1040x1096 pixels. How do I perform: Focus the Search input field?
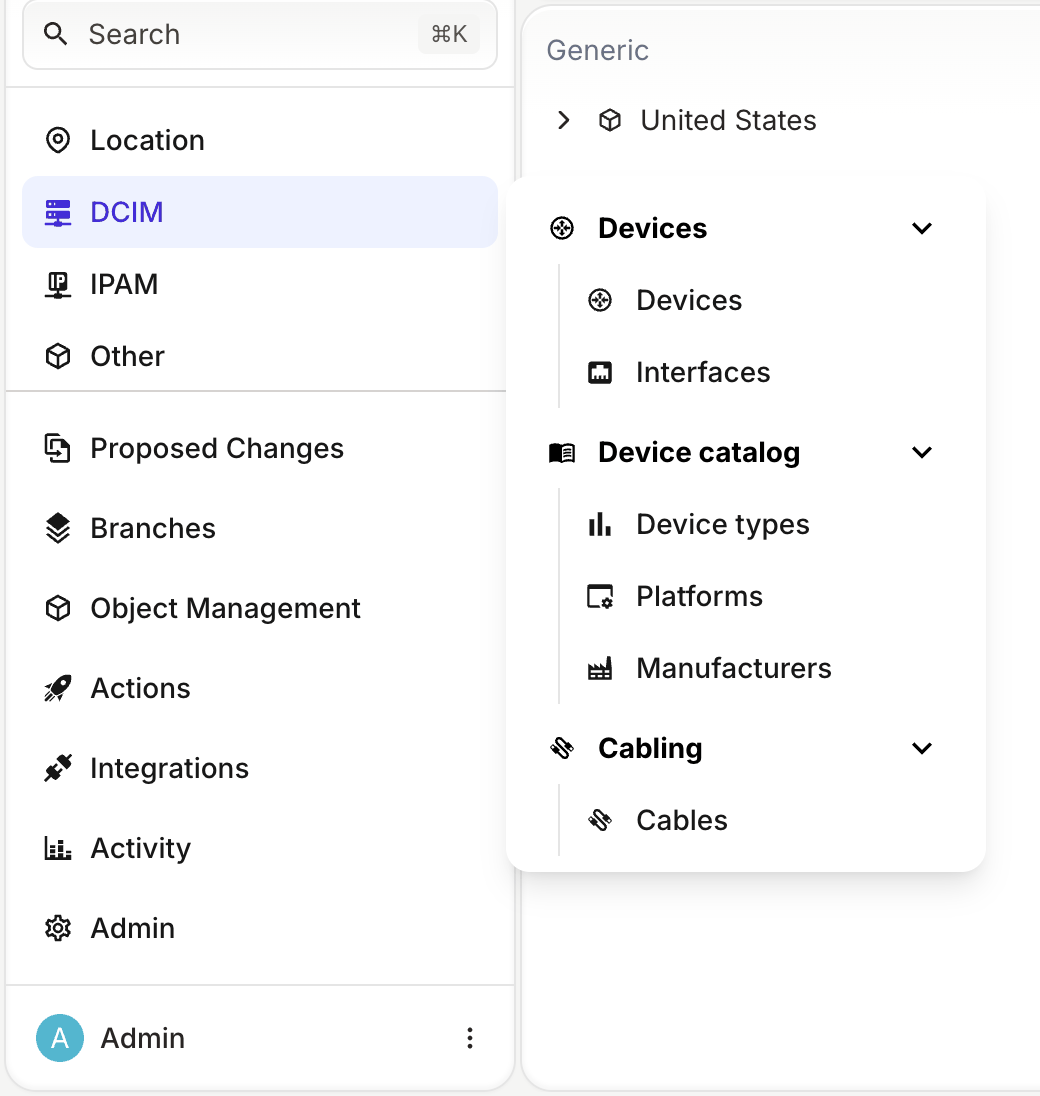click(x=260, y=34)
